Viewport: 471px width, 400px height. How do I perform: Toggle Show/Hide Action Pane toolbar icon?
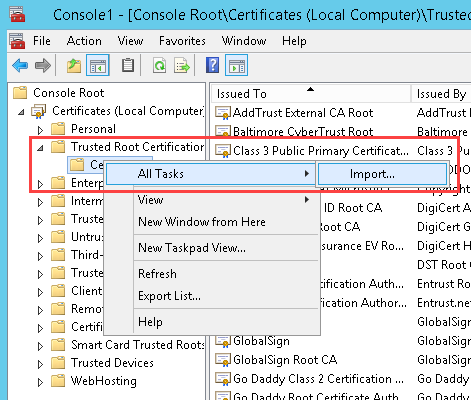[237, 65]
